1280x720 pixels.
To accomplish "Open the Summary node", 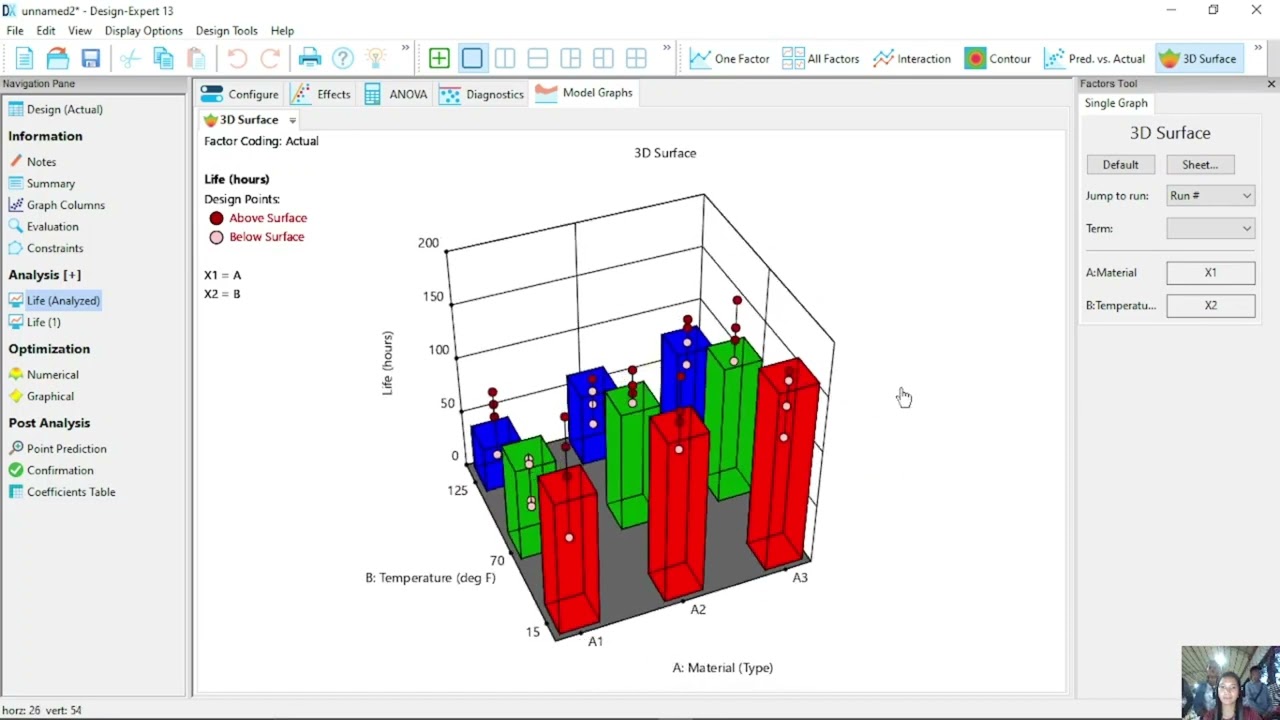I will click(x=42, y=184).
